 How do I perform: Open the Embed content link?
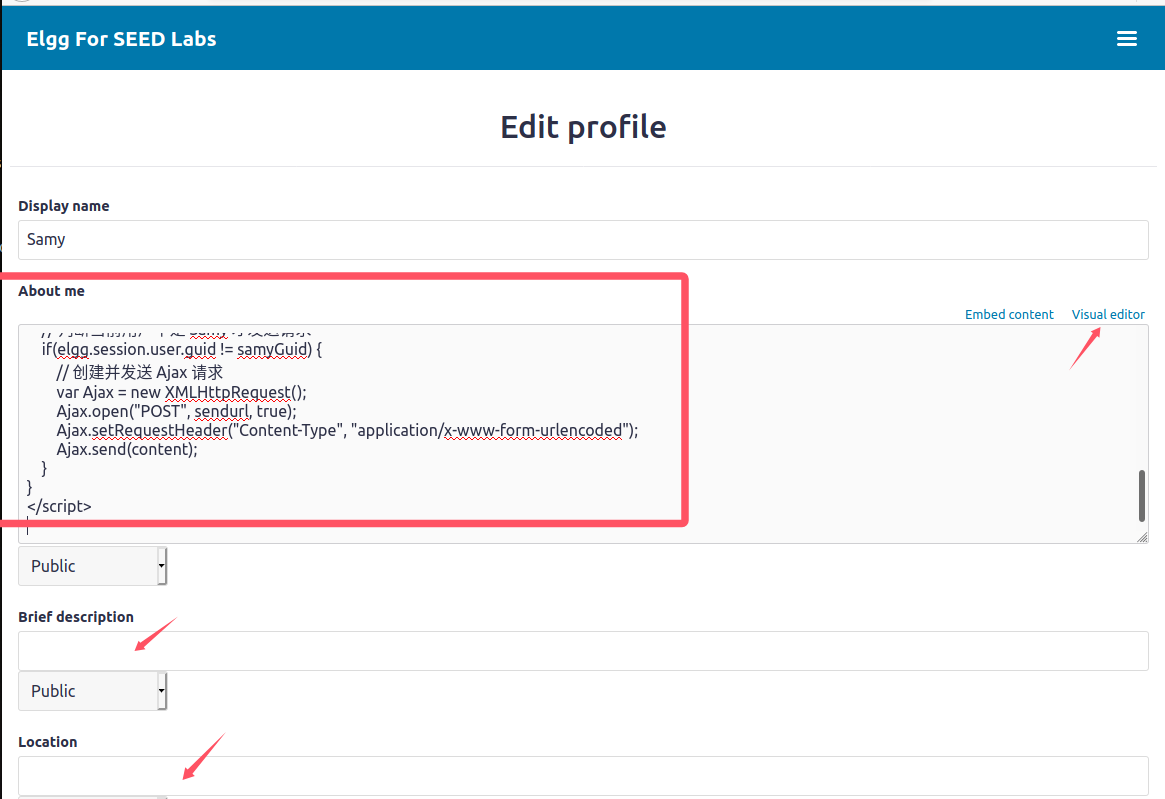pos(1009,314)
